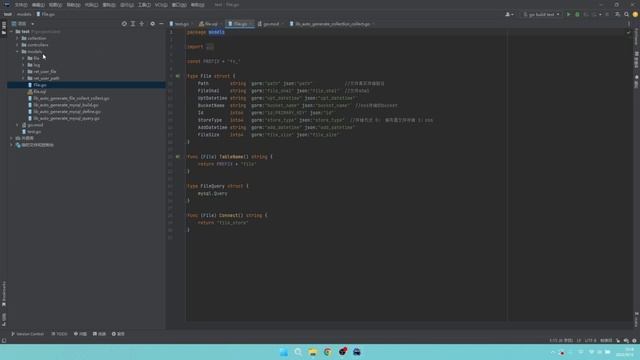This screenshot has width=640, height=360.
Task: Expand the rel_user_file folder arrow
Action: click(x=23, y=71)
